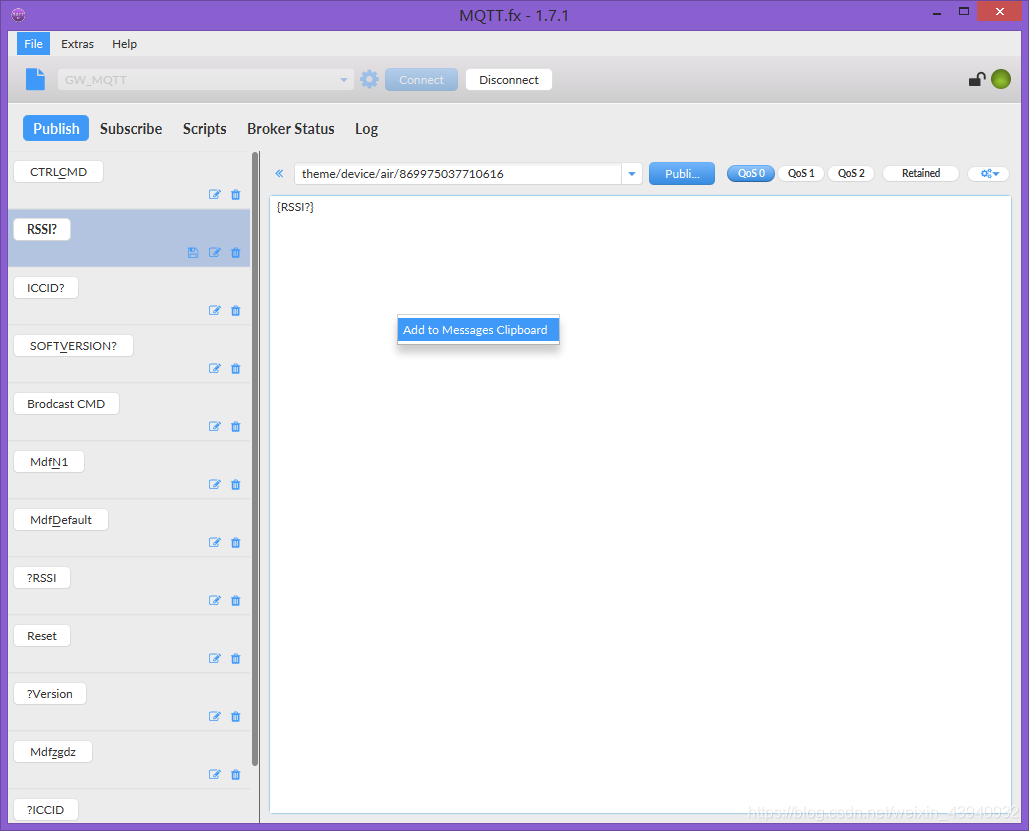Open the publish options gears dropdown
The image size is (1029, 831).
click(x=989, y=173)
